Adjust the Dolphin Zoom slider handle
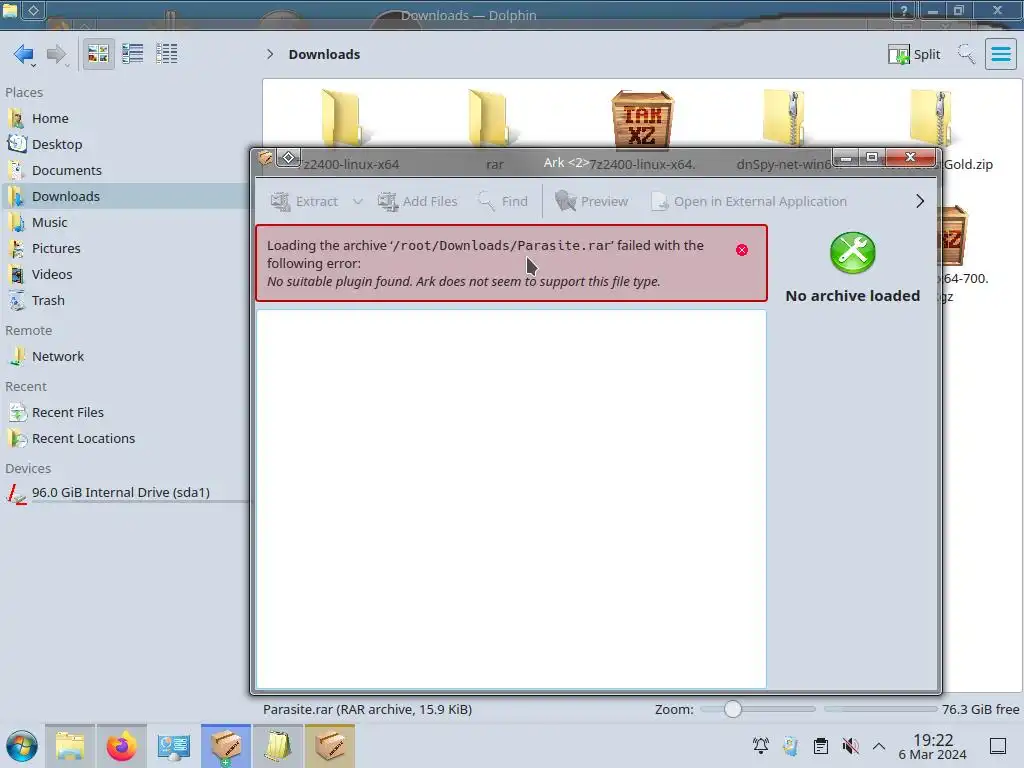The height and width of the screenshot is (768, 1024). coord(733,709)
